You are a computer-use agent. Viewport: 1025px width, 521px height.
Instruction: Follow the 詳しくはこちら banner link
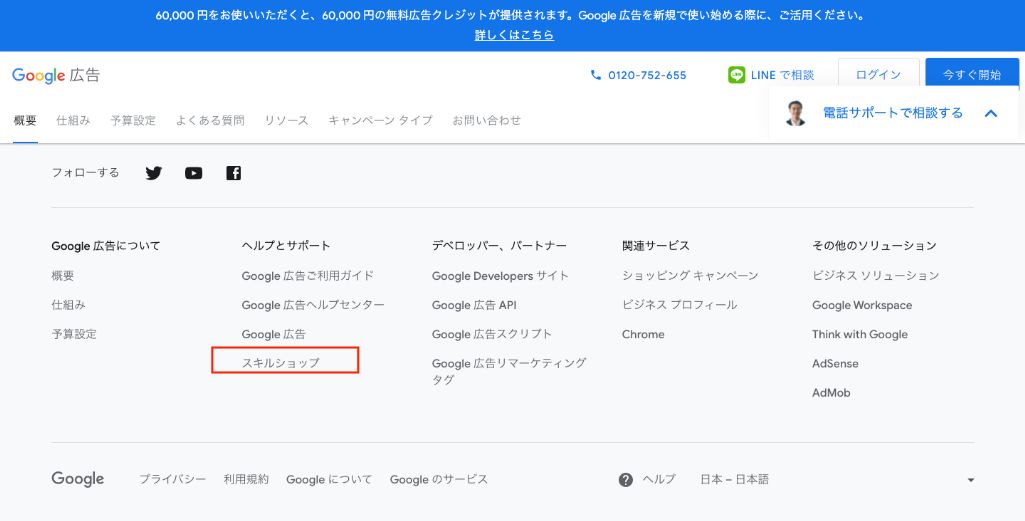tap(514, 35)
